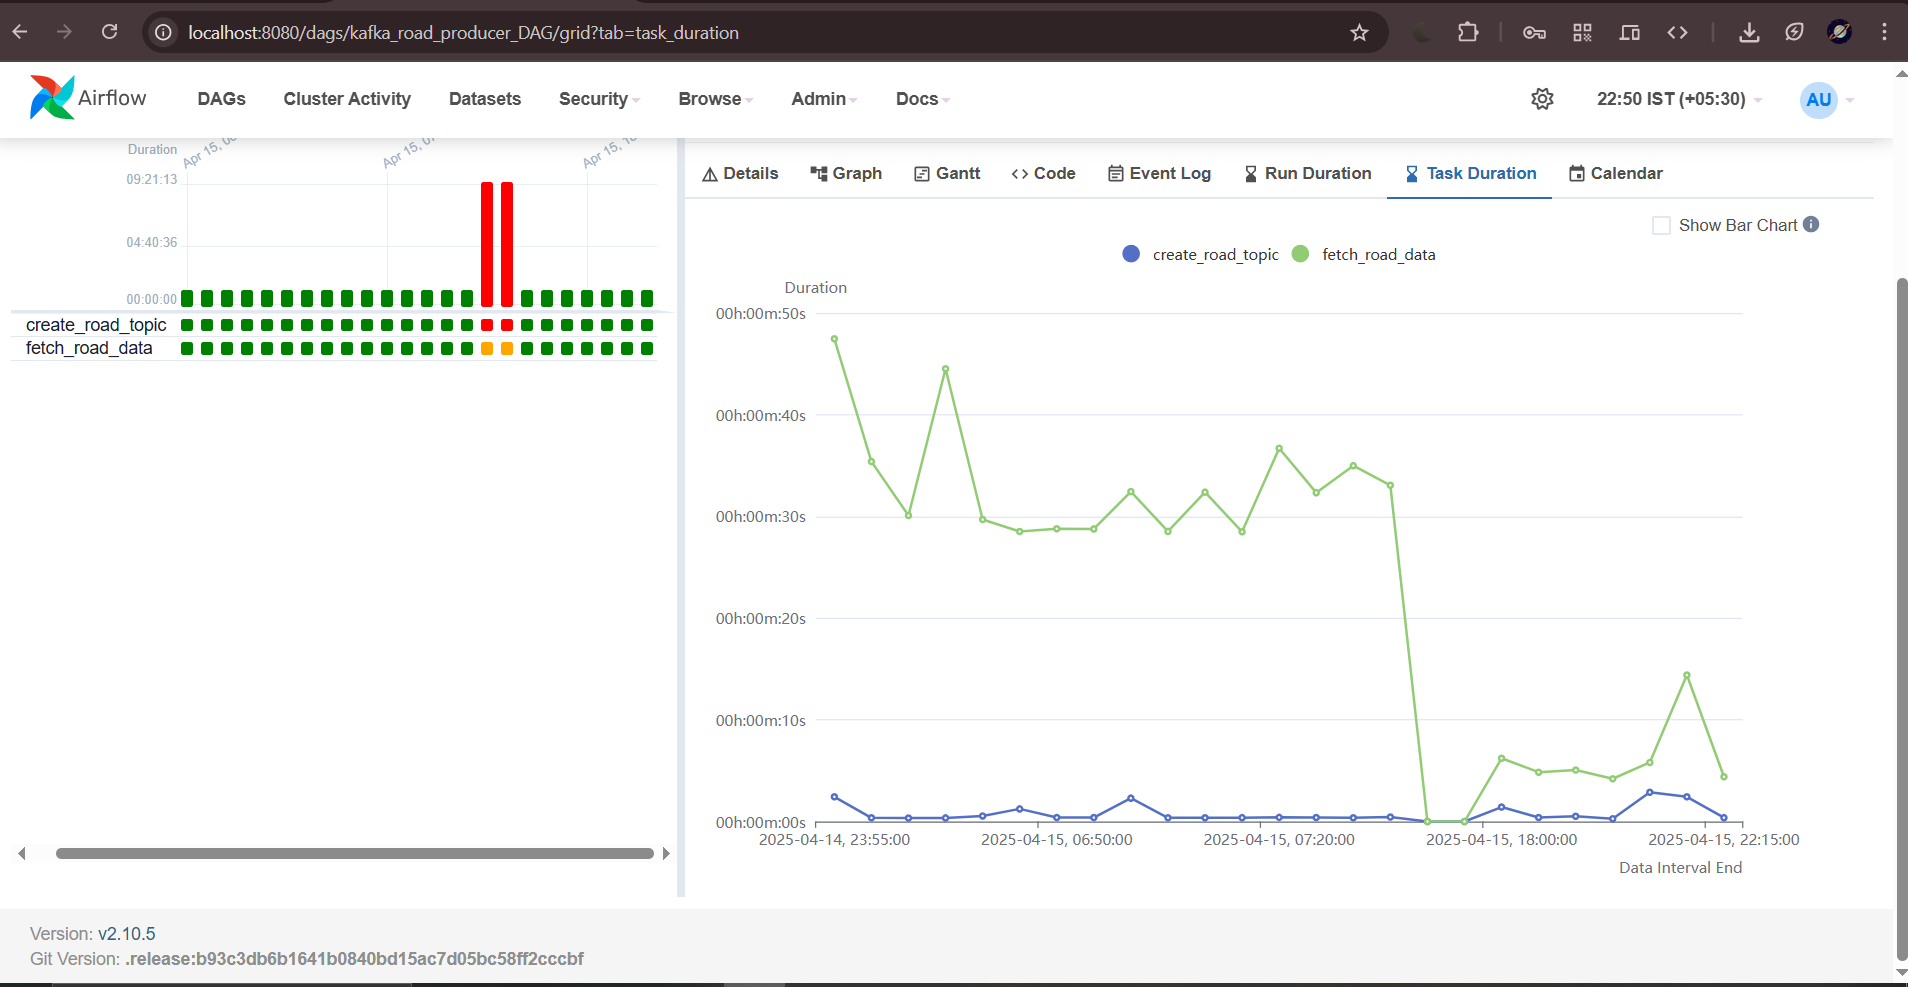The width and height of the screenshot is (1908, 987).
Task: Switch to the Run Duration tab
Action: tap(1307, 174)
